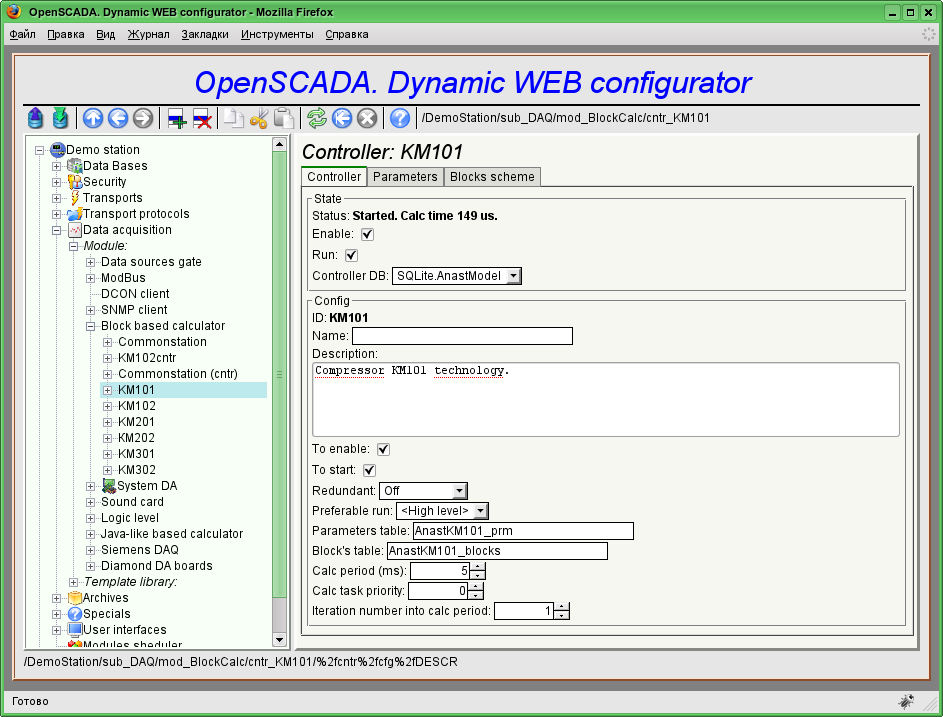Click the Demo station computer icon
Viewport: 943px width, 717px height.
58,150
